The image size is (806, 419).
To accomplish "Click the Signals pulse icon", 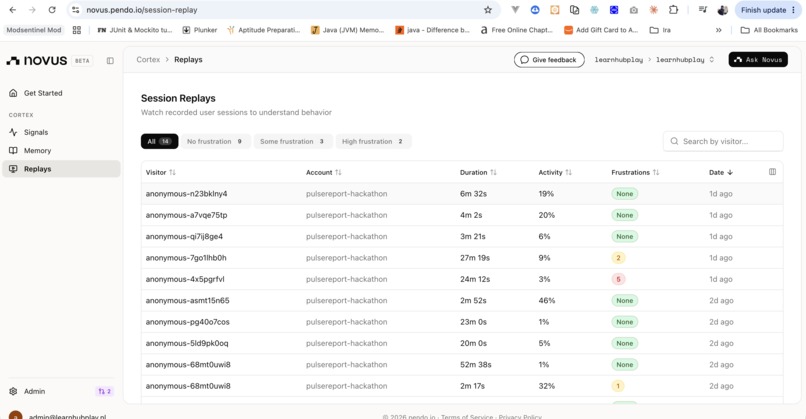I will pos(13,132).
